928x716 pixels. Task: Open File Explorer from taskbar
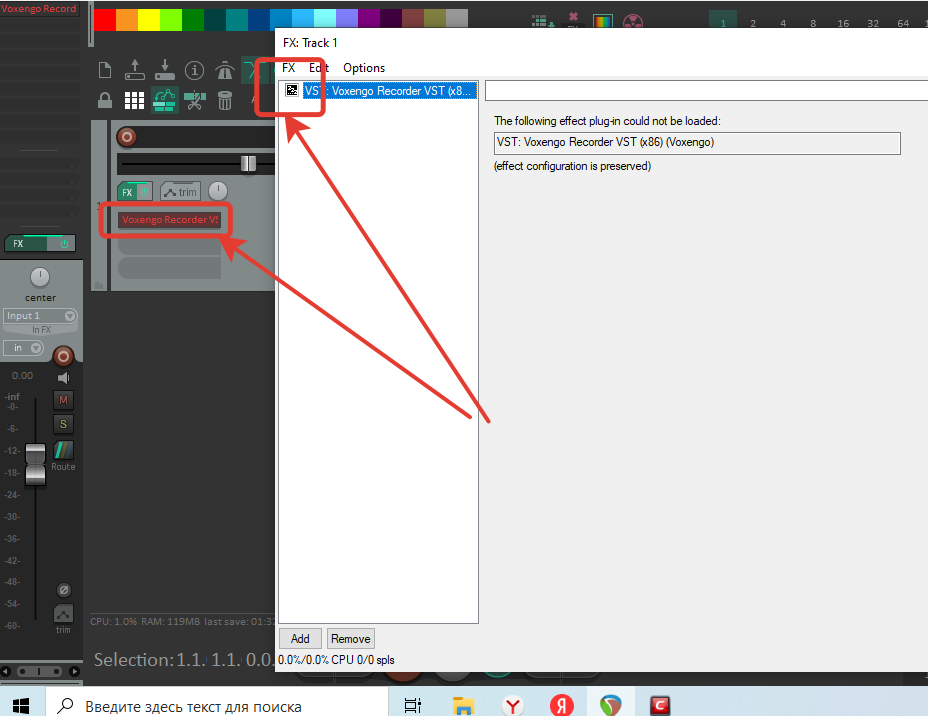pos(463,705)
